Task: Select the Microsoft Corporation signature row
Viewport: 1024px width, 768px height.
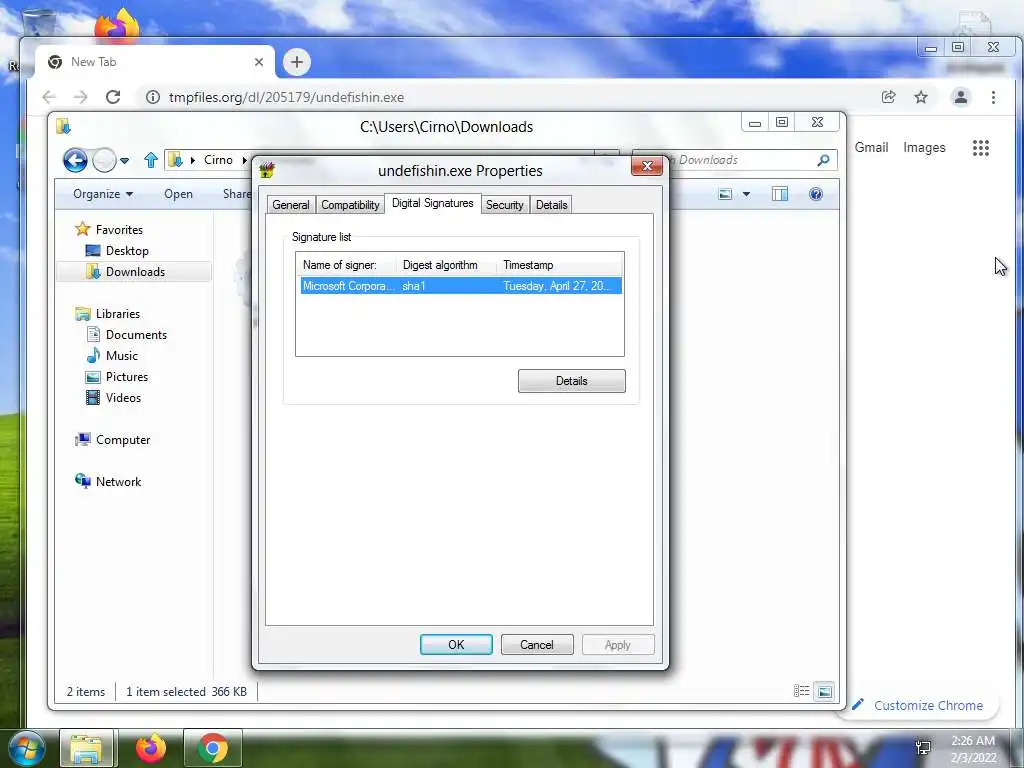Action: 460,286
